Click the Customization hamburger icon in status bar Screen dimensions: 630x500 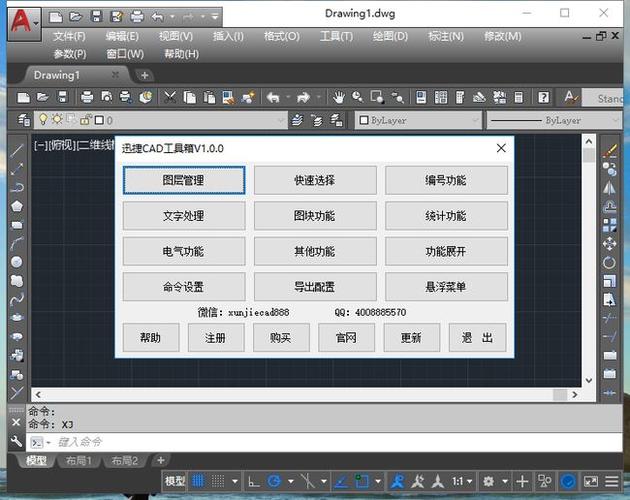click(612, 481)
